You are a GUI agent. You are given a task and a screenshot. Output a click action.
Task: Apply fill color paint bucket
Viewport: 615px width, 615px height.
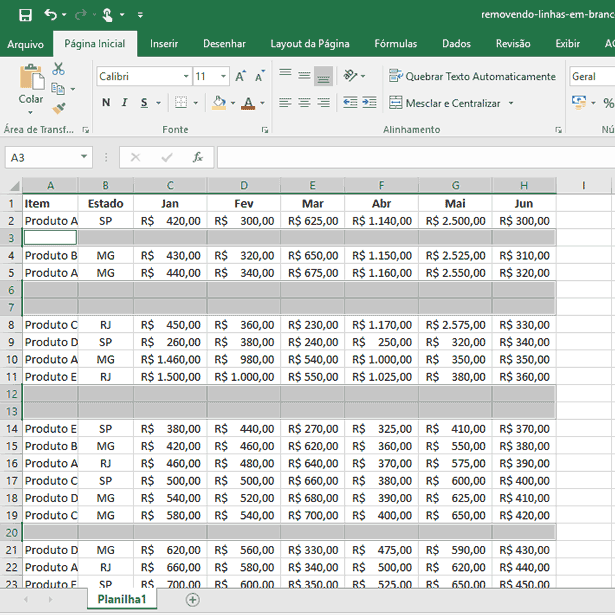(x=219, y=103)
